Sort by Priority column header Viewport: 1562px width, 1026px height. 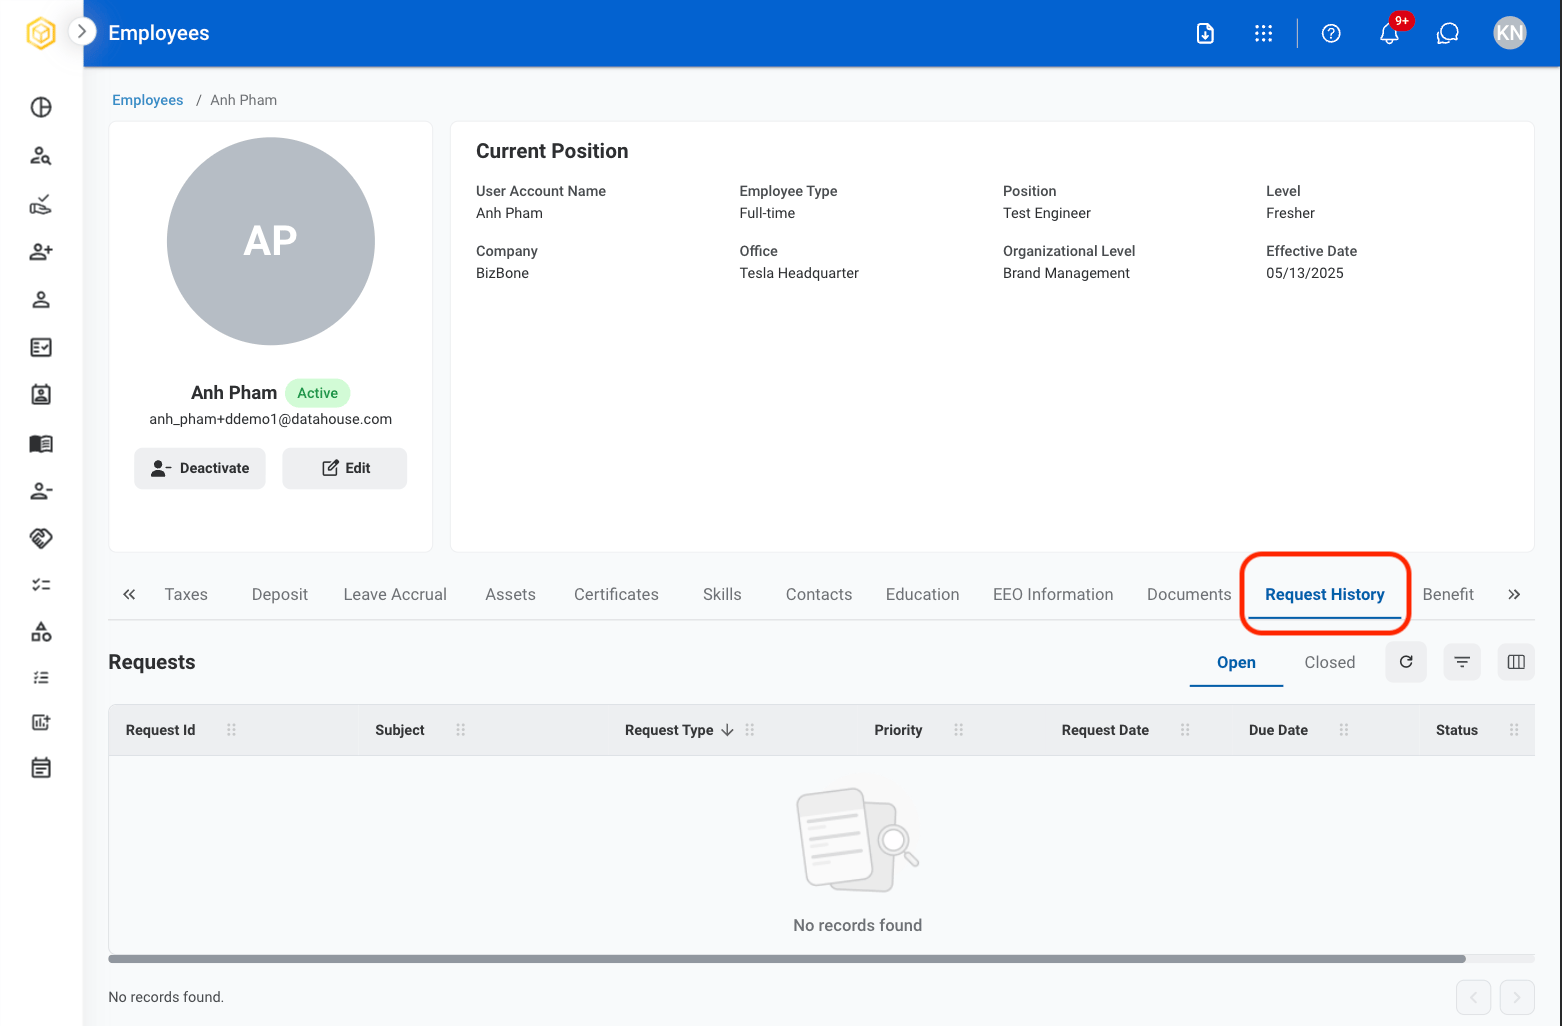point(898,730)
